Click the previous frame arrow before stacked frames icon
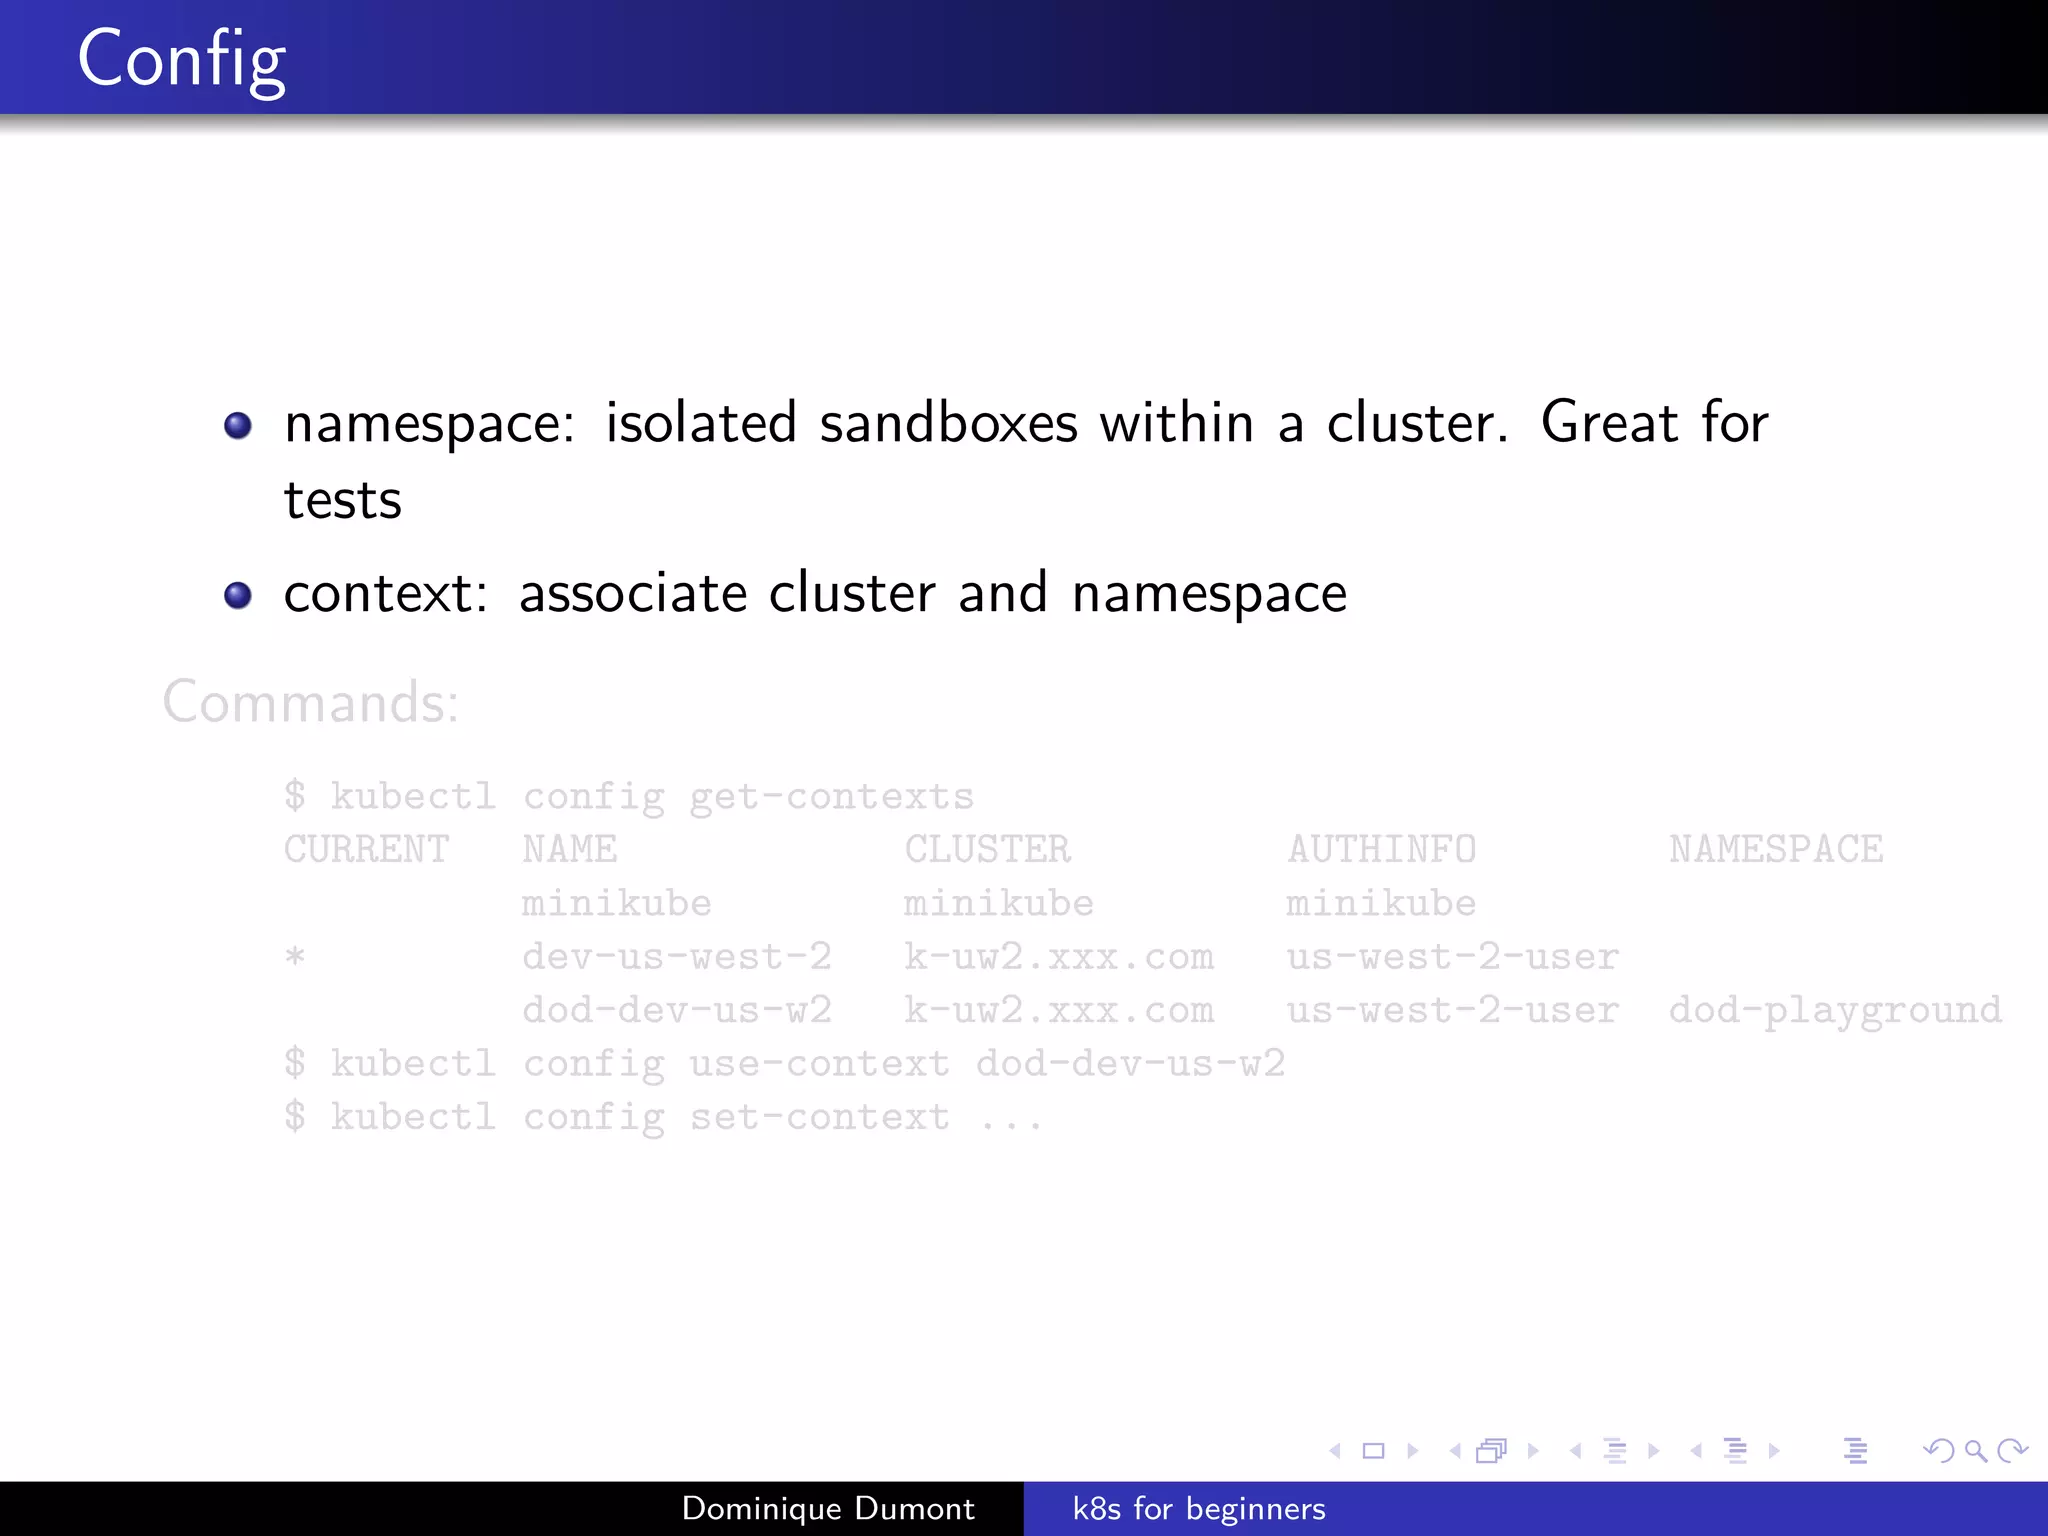 [x=1455, y=1451]
